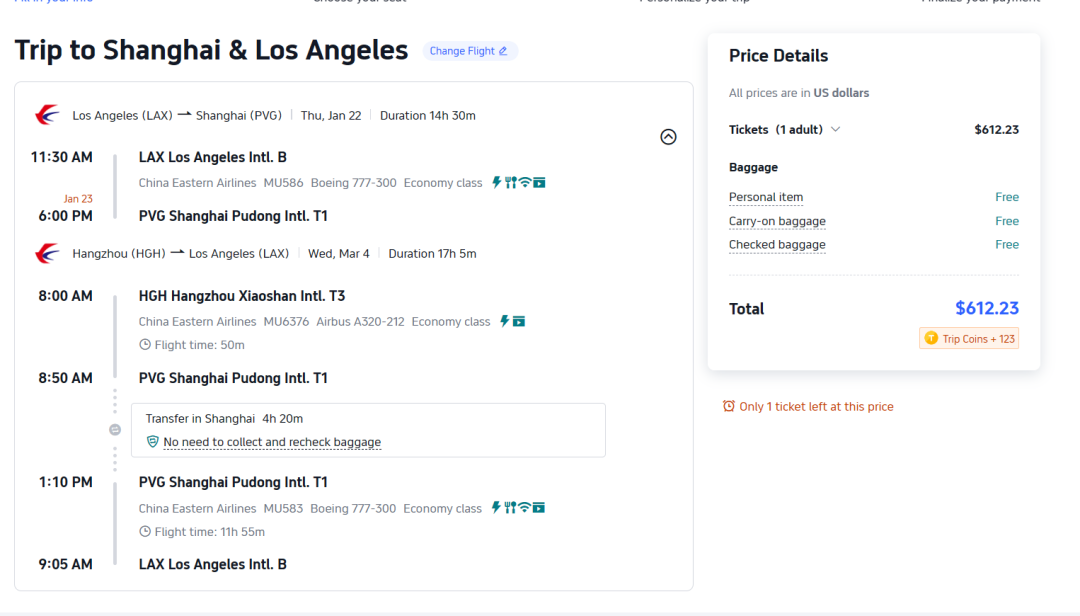This screenshot has height=616, width=1080.
Task: Click the 'Only 1 ticket left' alarm notice
Action: (808, 406)
